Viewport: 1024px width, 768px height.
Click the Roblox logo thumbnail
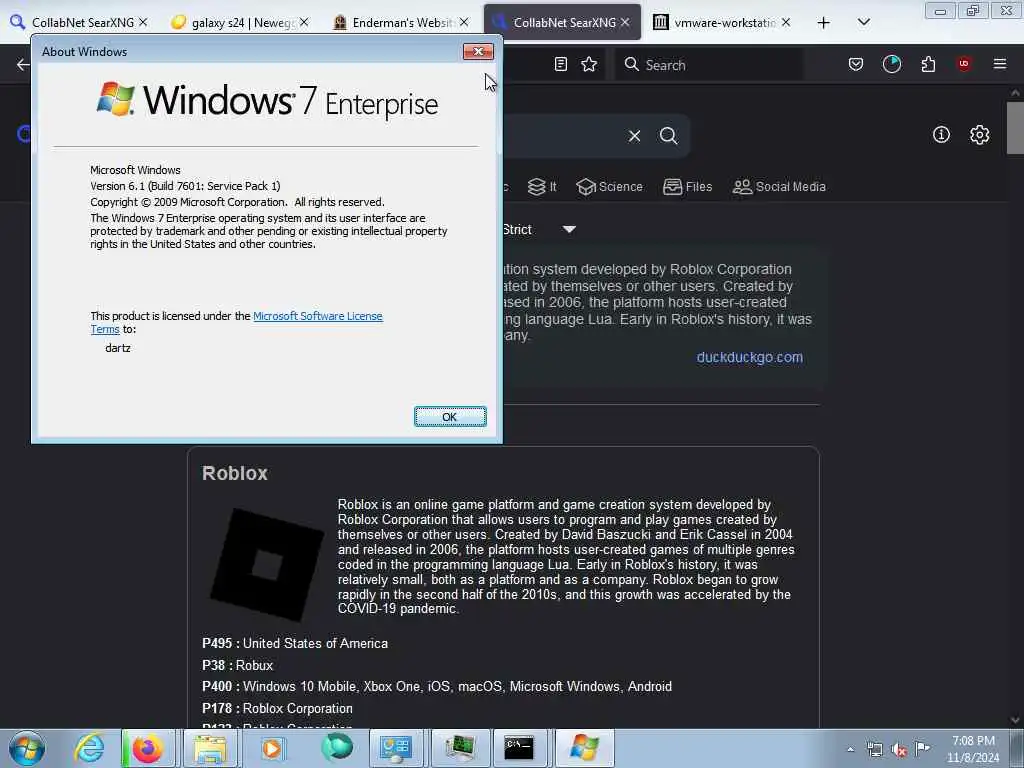266,564
